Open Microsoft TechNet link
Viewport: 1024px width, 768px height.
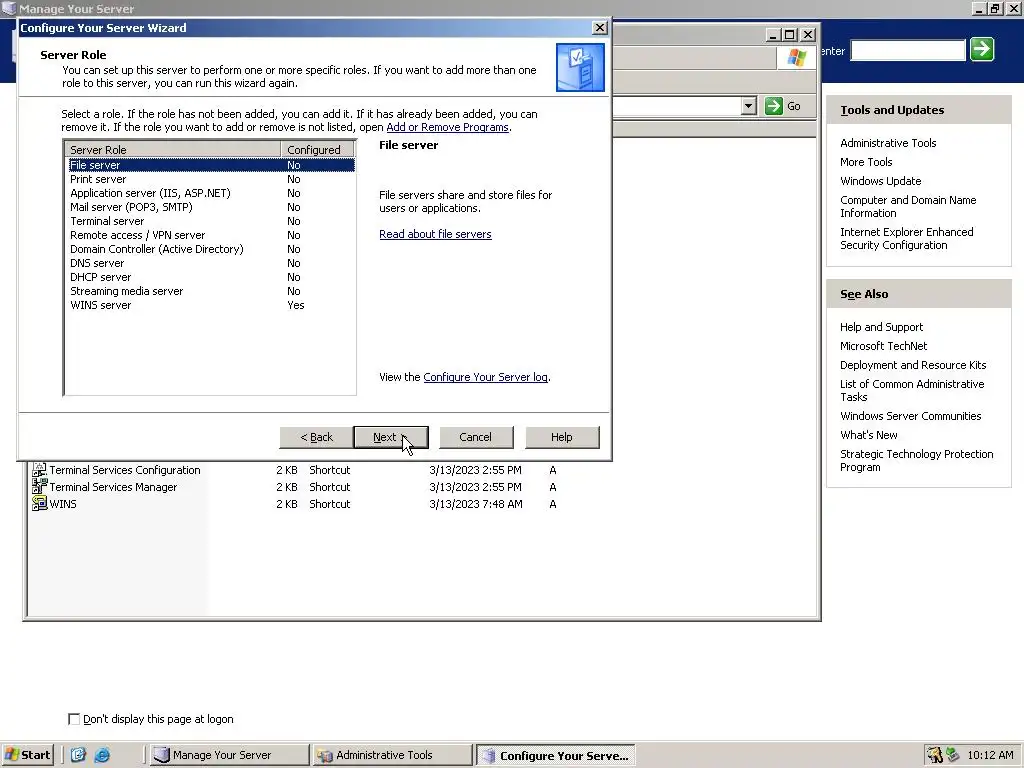point(883,345)
